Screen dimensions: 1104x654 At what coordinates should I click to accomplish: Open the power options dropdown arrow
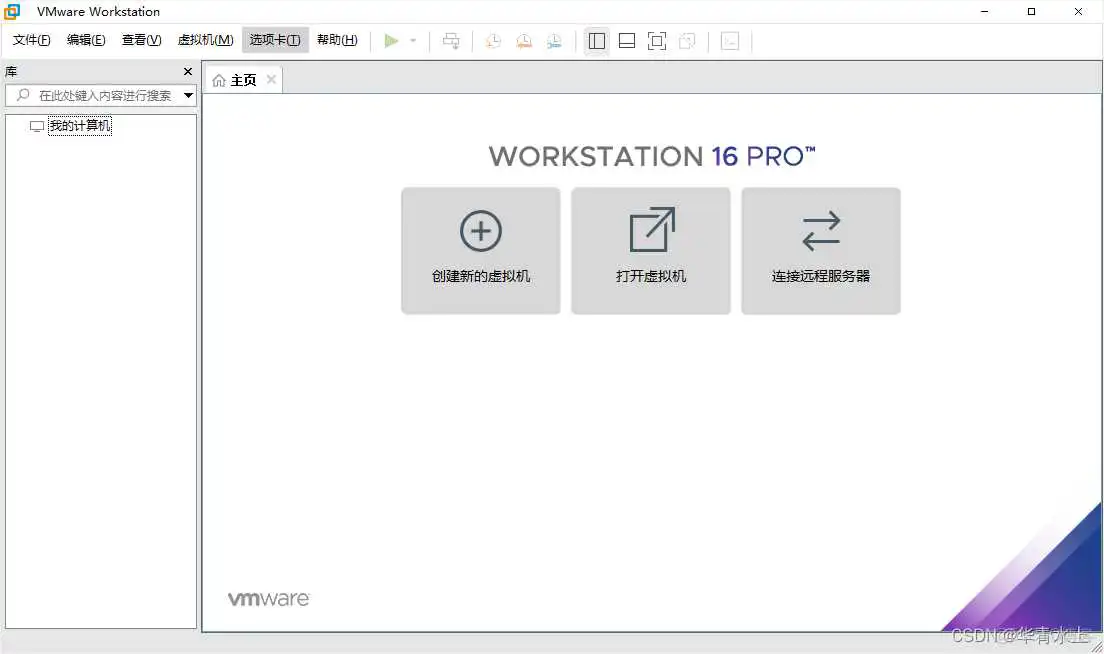[412, 41]
